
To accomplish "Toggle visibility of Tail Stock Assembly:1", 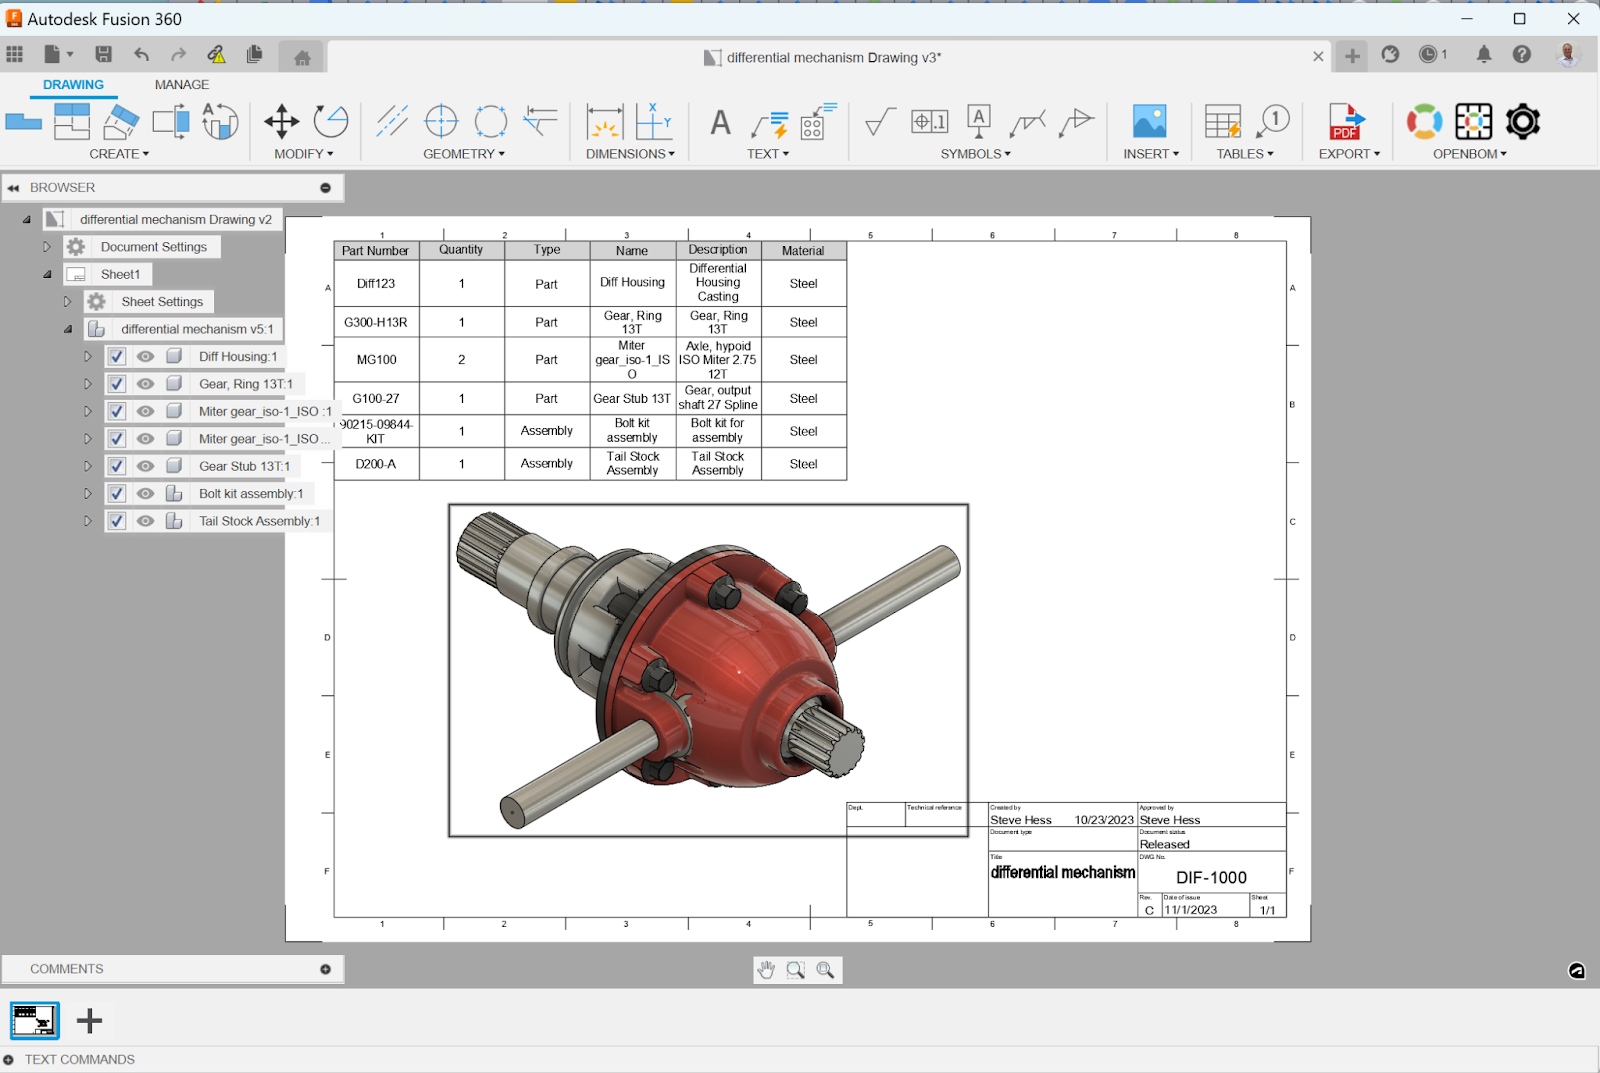I will 145,522.
